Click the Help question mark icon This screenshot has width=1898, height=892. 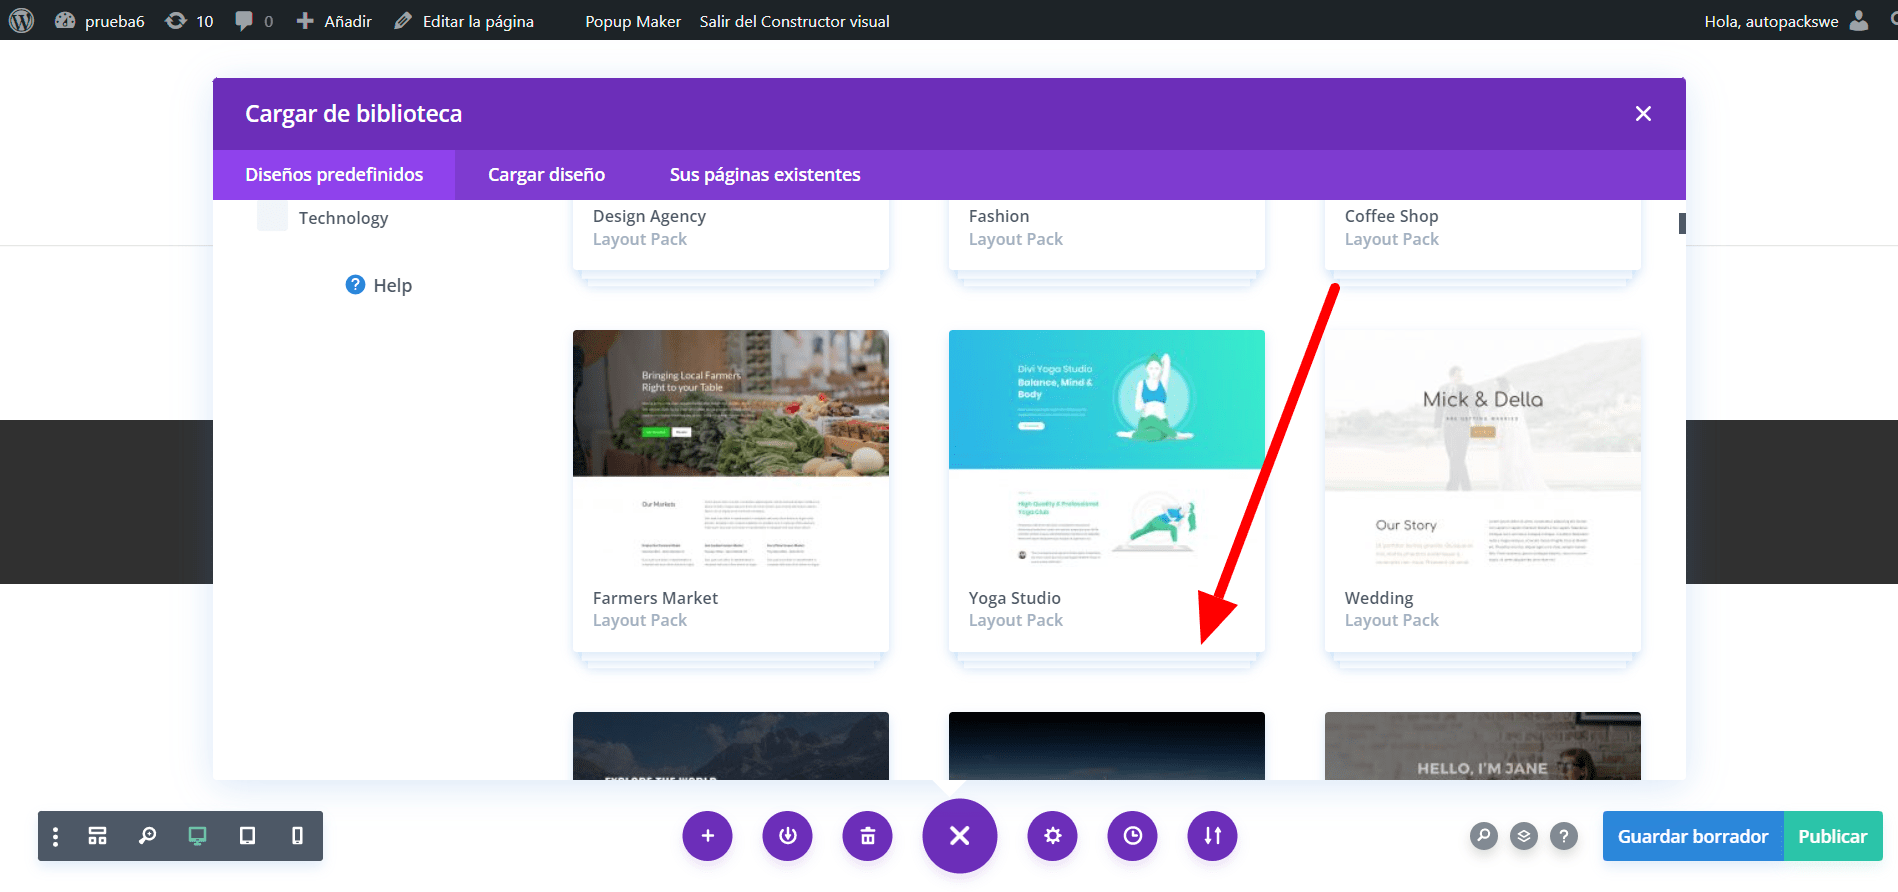point(355,285)
